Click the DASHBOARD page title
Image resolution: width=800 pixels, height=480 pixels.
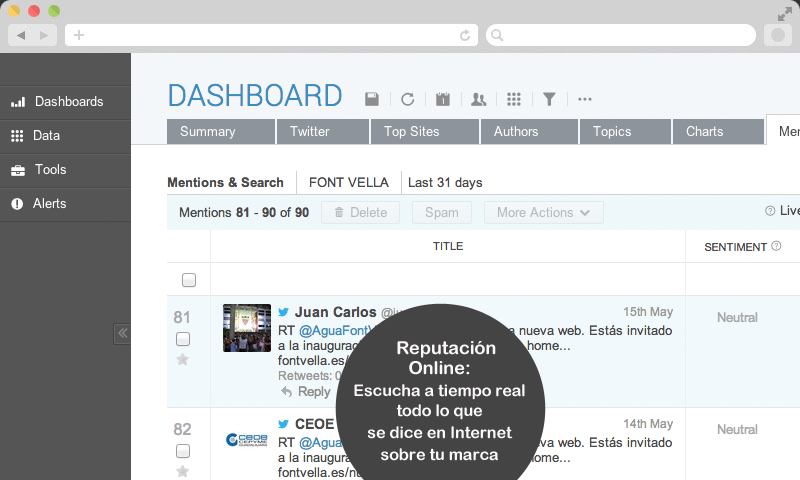(255, 95)
